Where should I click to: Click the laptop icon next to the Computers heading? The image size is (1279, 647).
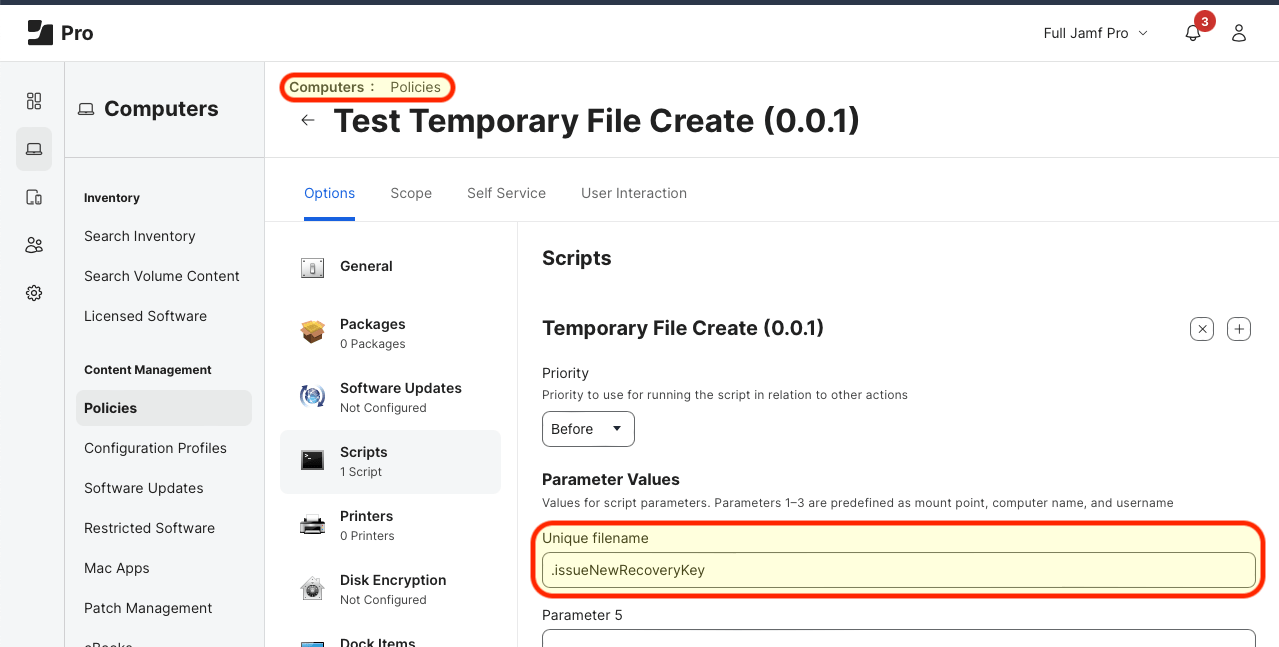point(86,109)
